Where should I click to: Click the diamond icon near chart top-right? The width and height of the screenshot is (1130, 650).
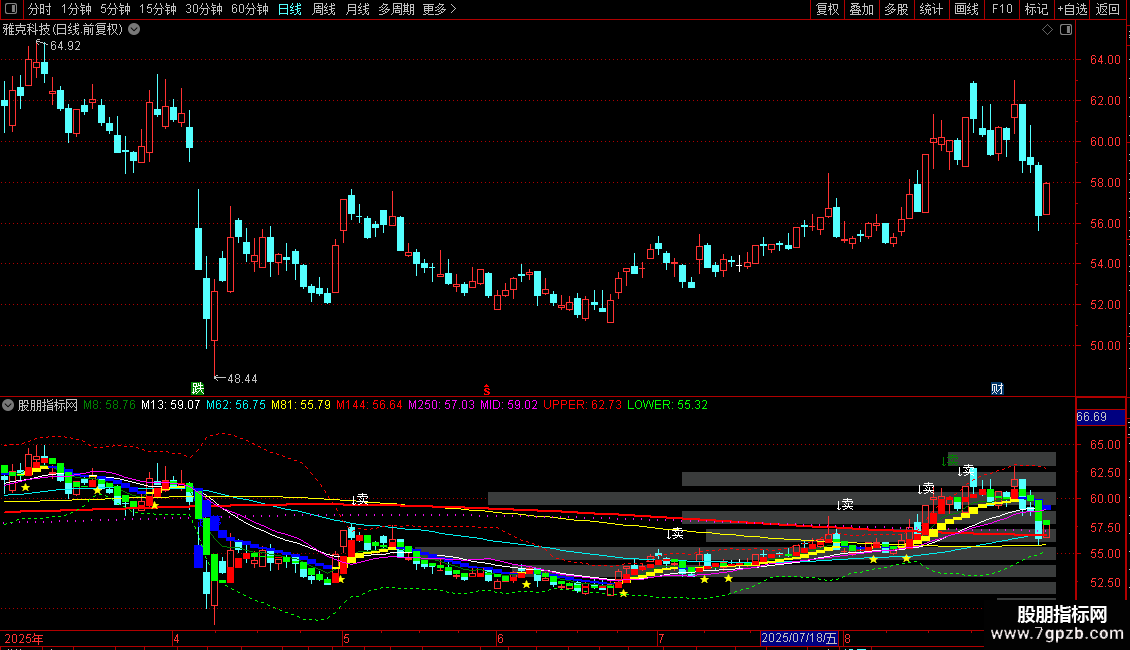click(x=1047, y=30)
